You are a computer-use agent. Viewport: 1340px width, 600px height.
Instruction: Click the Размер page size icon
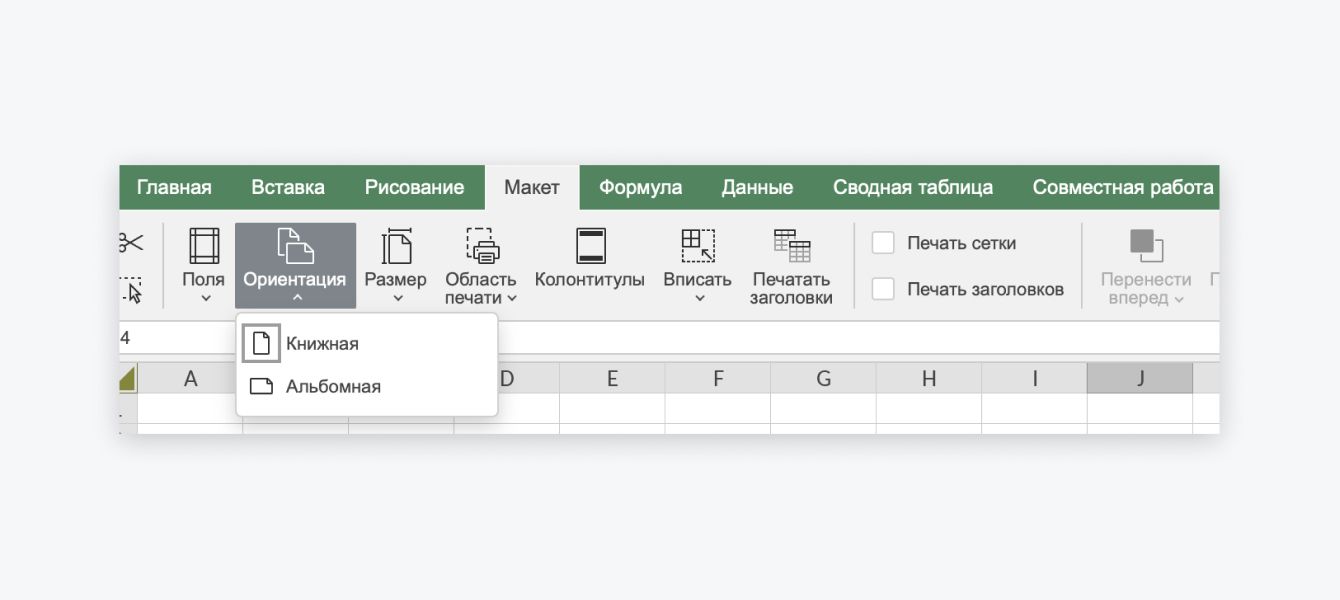click(x=396, y=246)
